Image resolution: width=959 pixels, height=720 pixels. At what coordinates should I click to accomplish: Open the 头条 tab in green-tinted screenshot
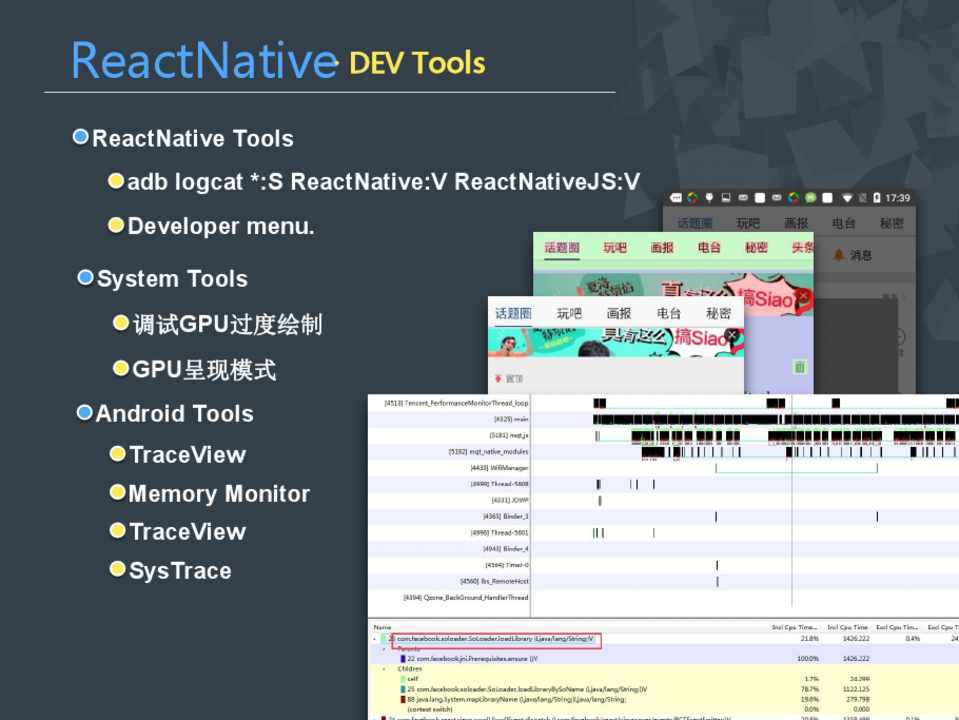[802, 247]
